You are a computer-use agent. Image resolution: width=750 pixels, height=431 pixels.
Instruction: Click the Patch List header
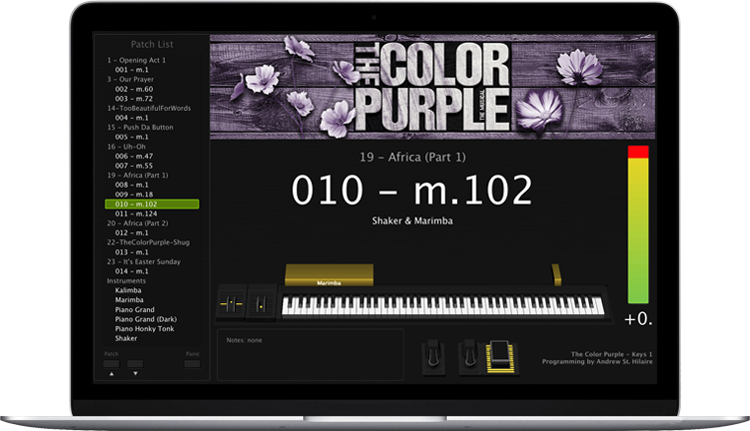click(152, 44)
